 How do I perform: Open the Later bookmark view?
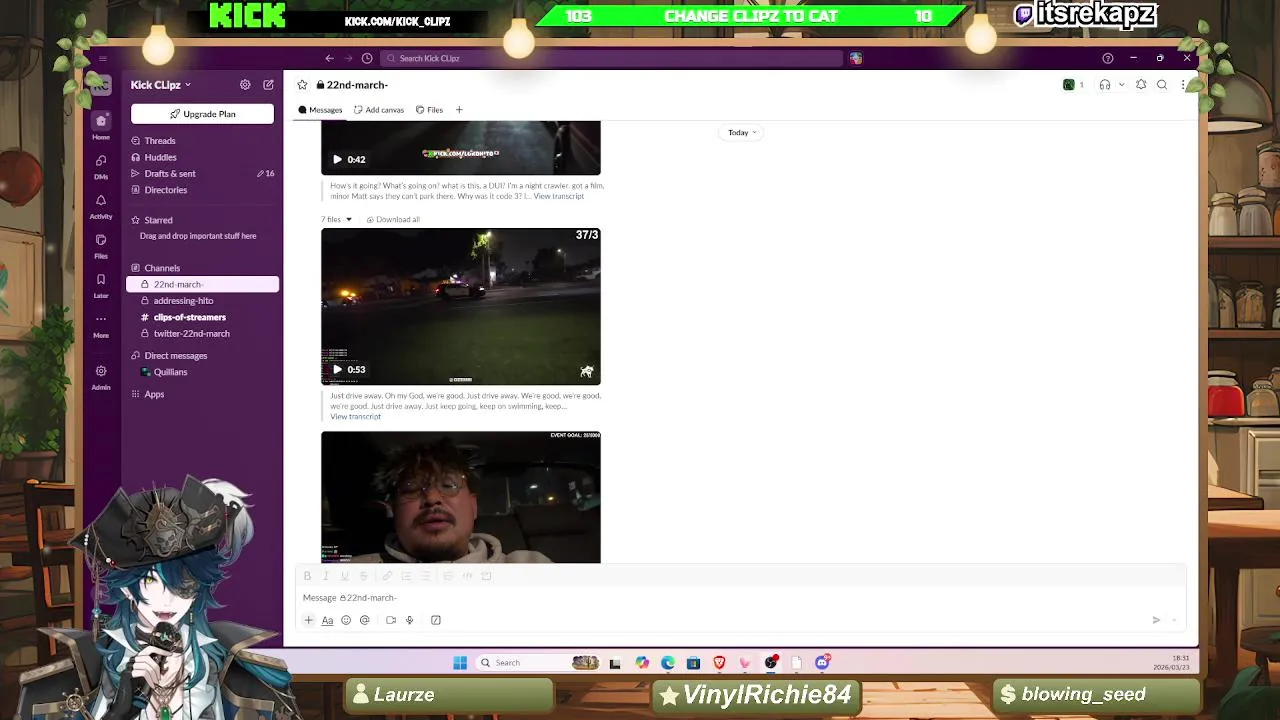click(x=101, y=286)
